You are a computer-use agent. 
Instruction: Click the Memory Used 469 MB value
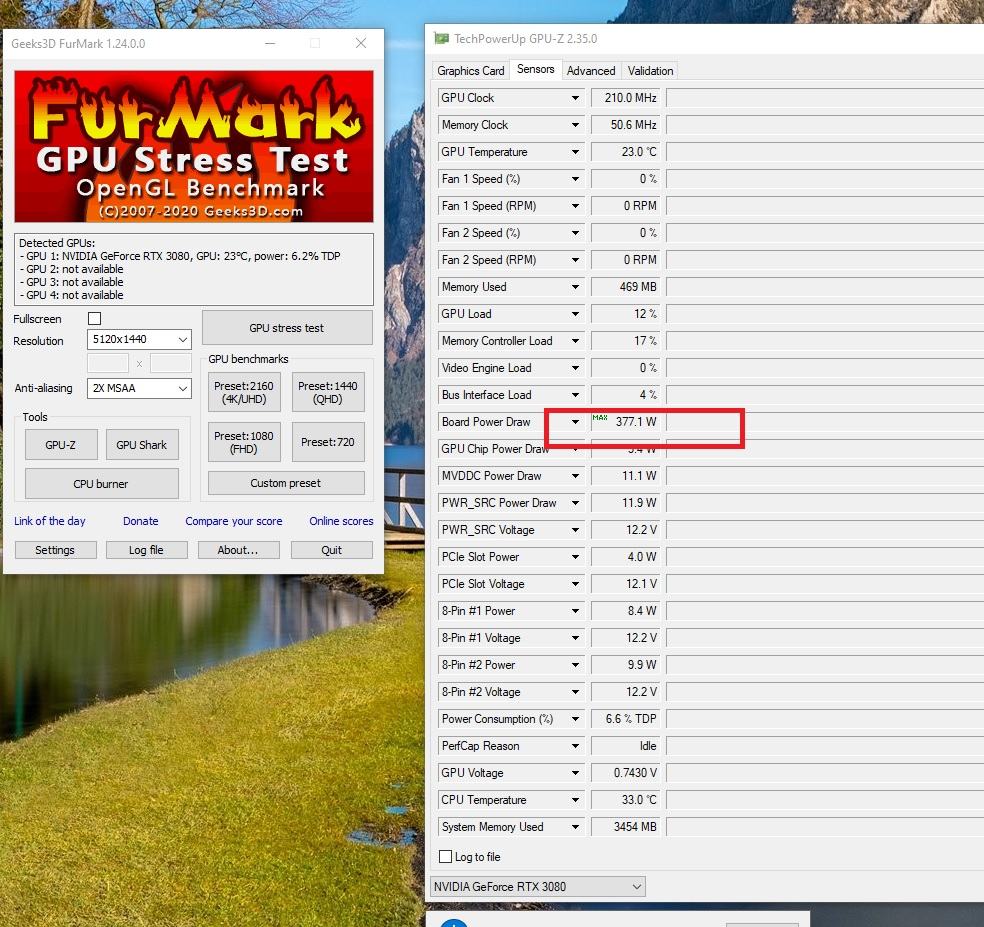click(626, 287)
